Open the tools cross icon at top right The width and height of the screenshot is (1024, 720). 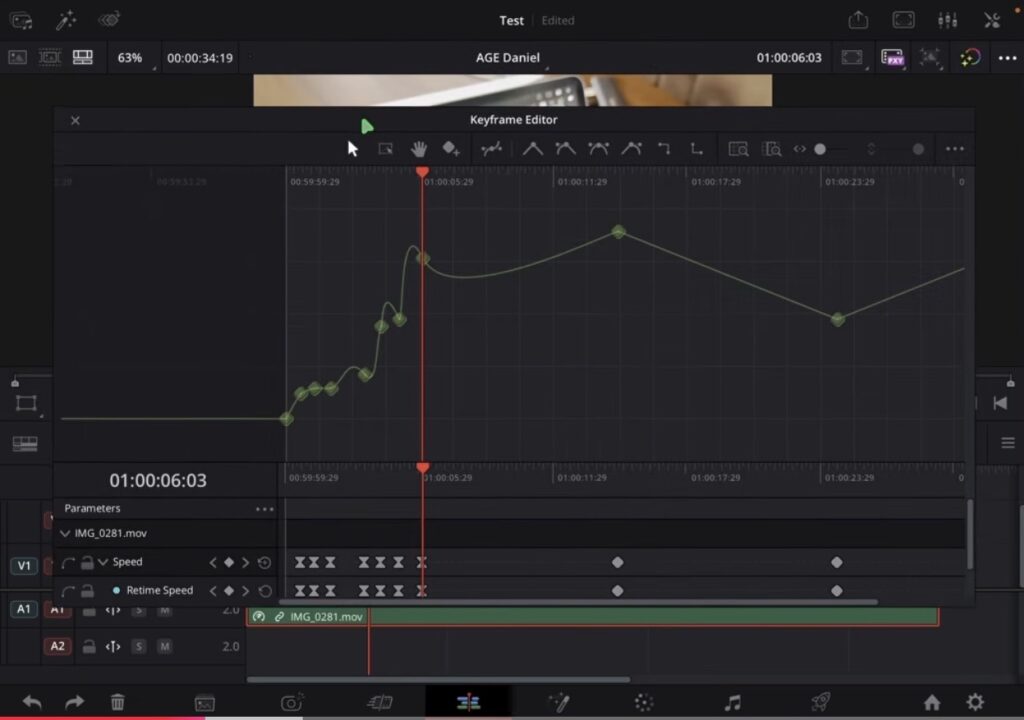[992, 20]
